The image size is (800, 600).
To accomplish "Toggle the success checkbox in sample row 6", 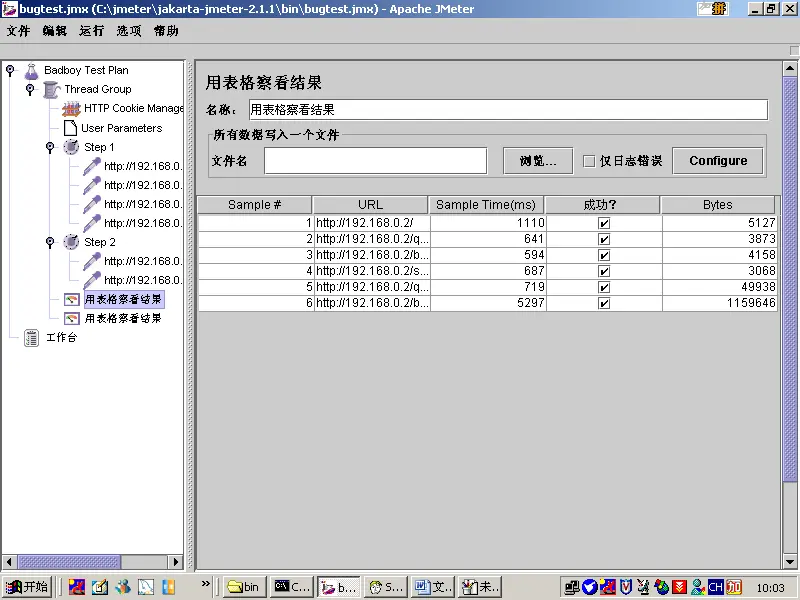I will coord(604,304).
